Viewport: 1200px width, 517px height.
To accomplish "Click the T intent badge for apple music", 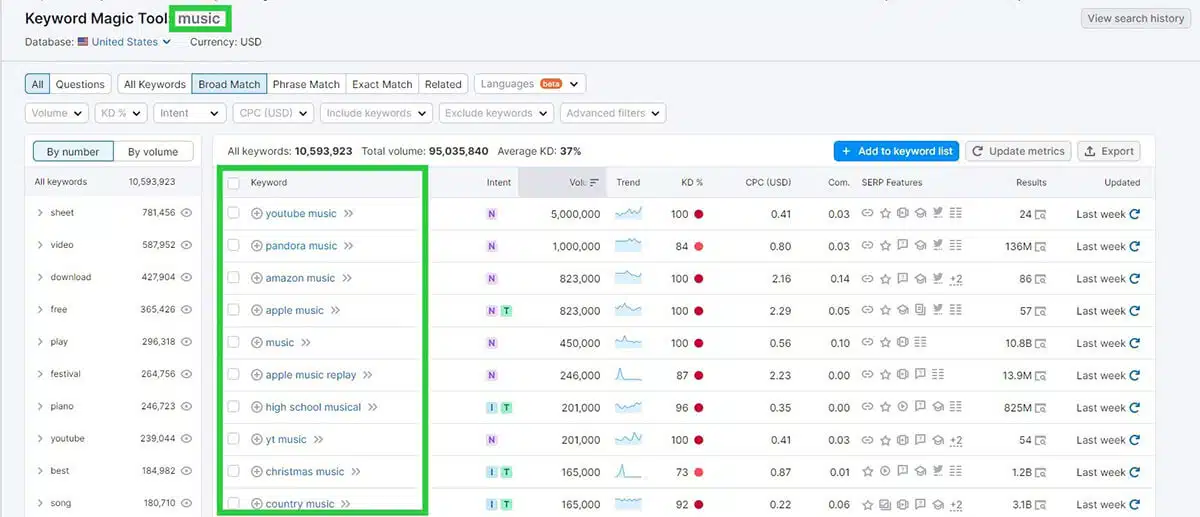I will [506, 311].
